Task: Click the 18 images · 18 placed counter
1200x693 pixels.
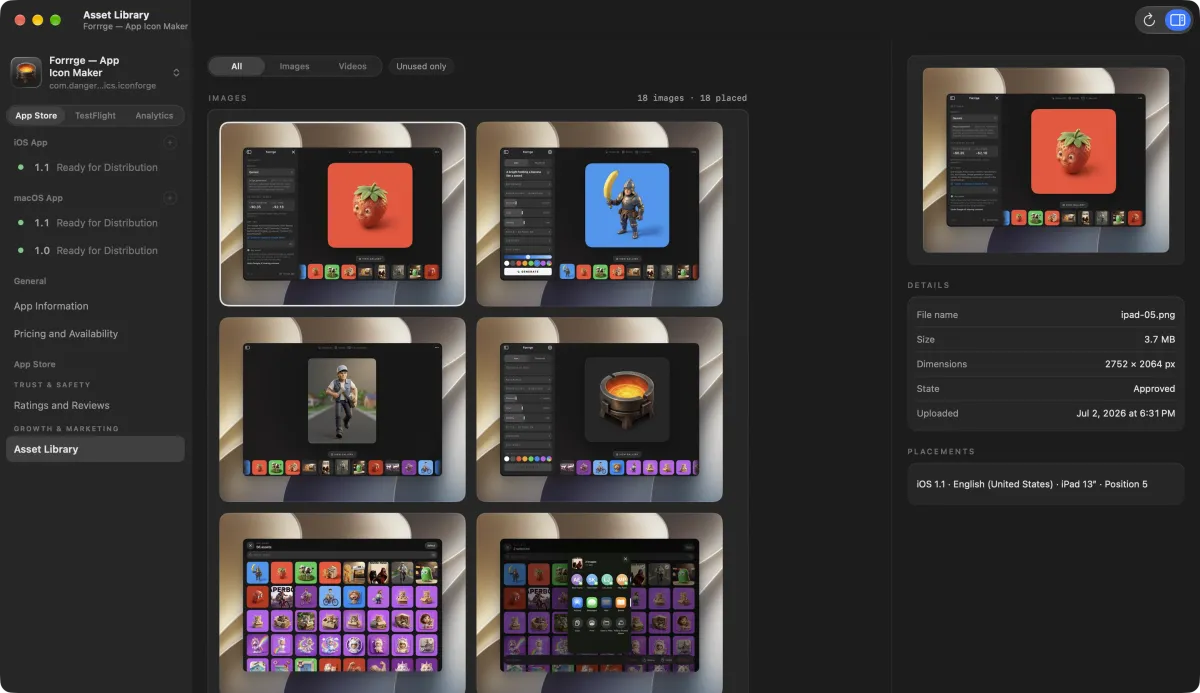Action: [692, 98]
